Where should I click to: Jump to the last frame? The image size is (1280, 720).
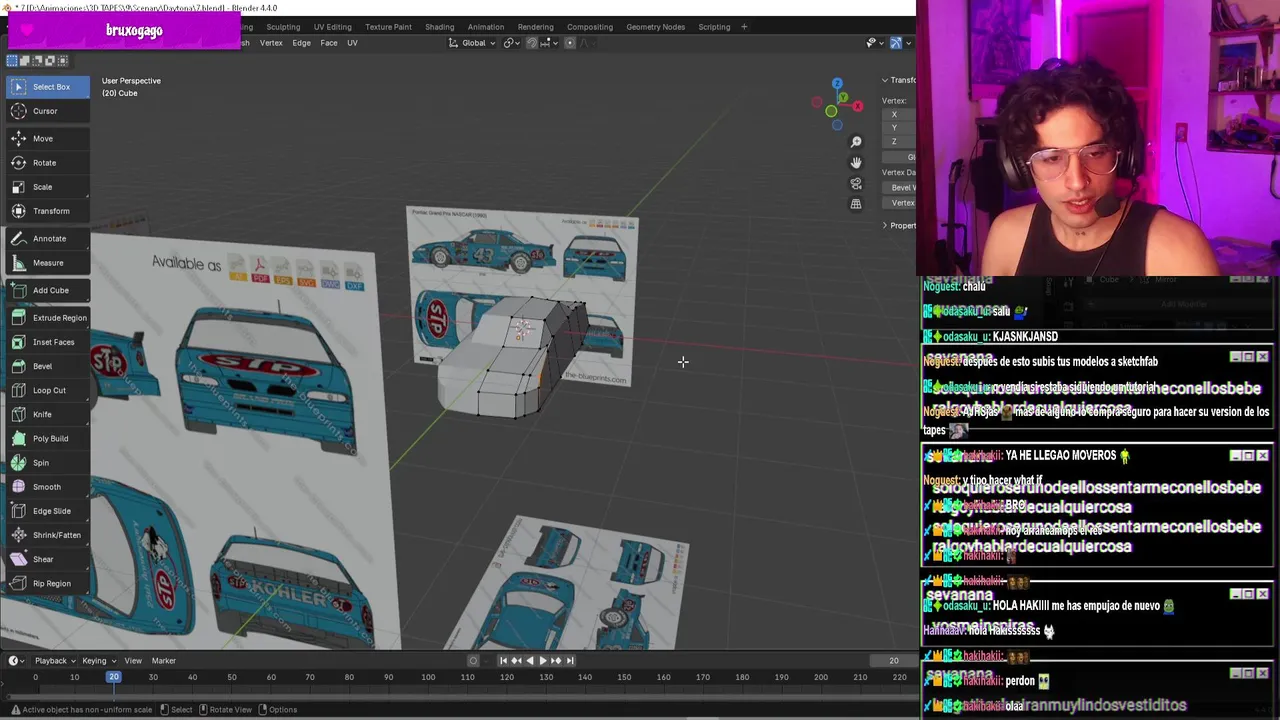tap(570, 660)
